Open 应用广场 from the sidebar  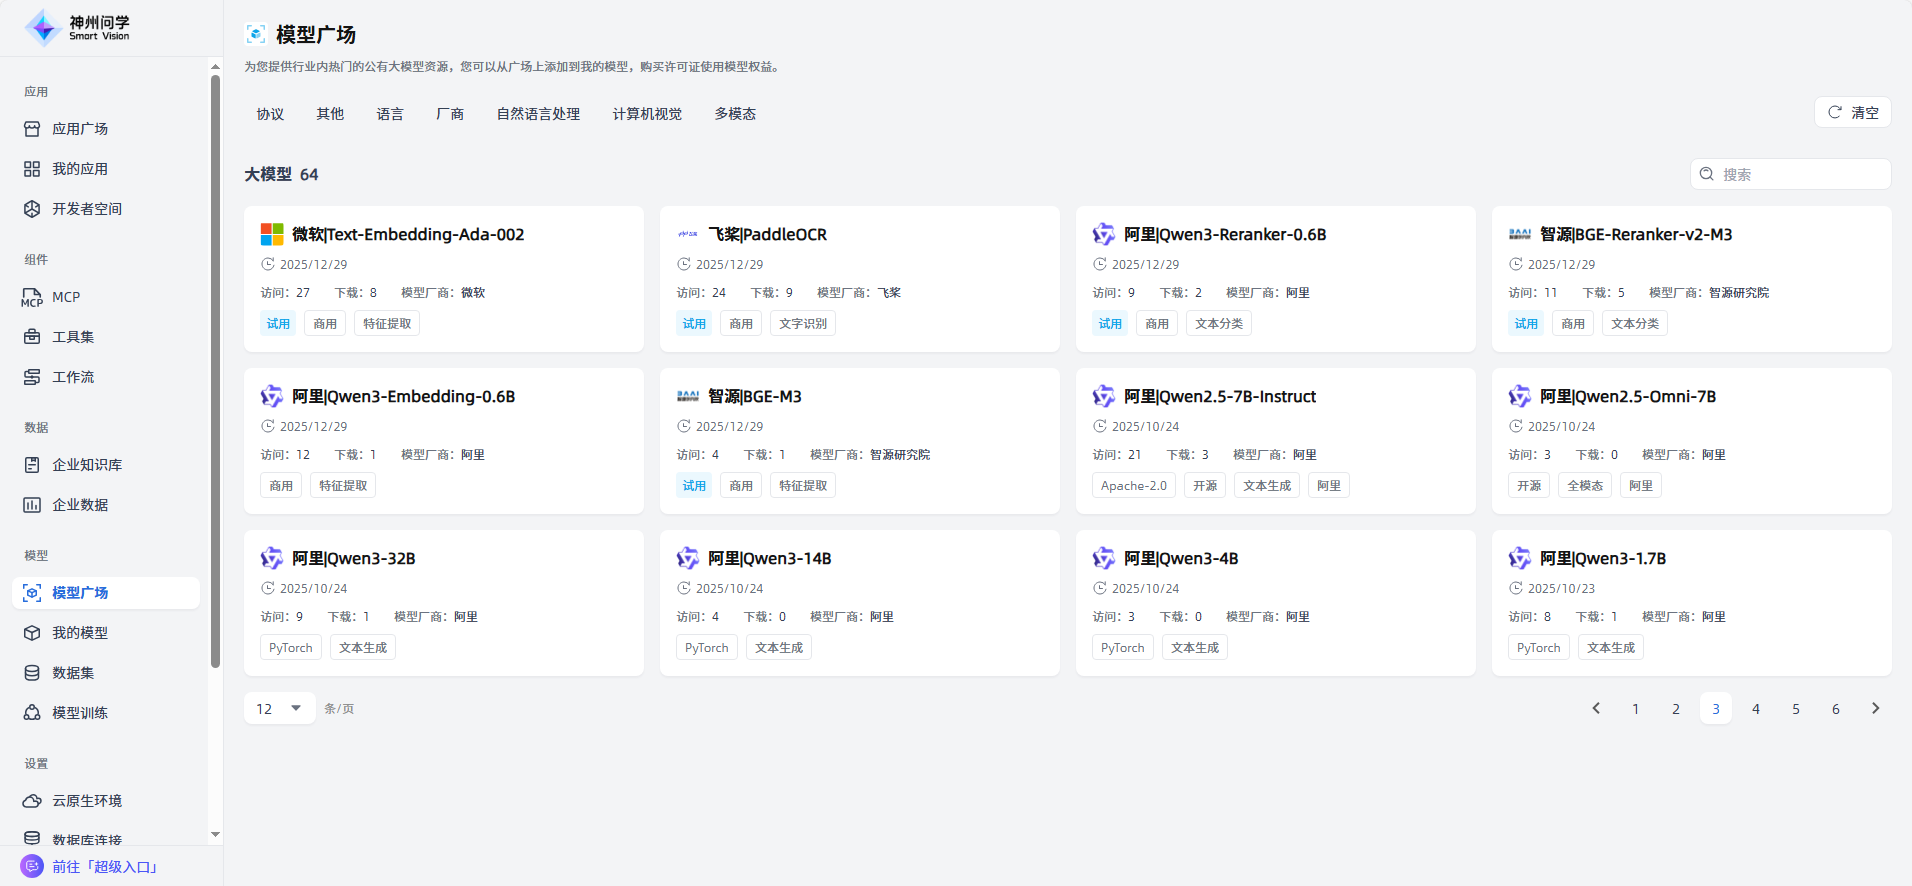tap(80, 129)
